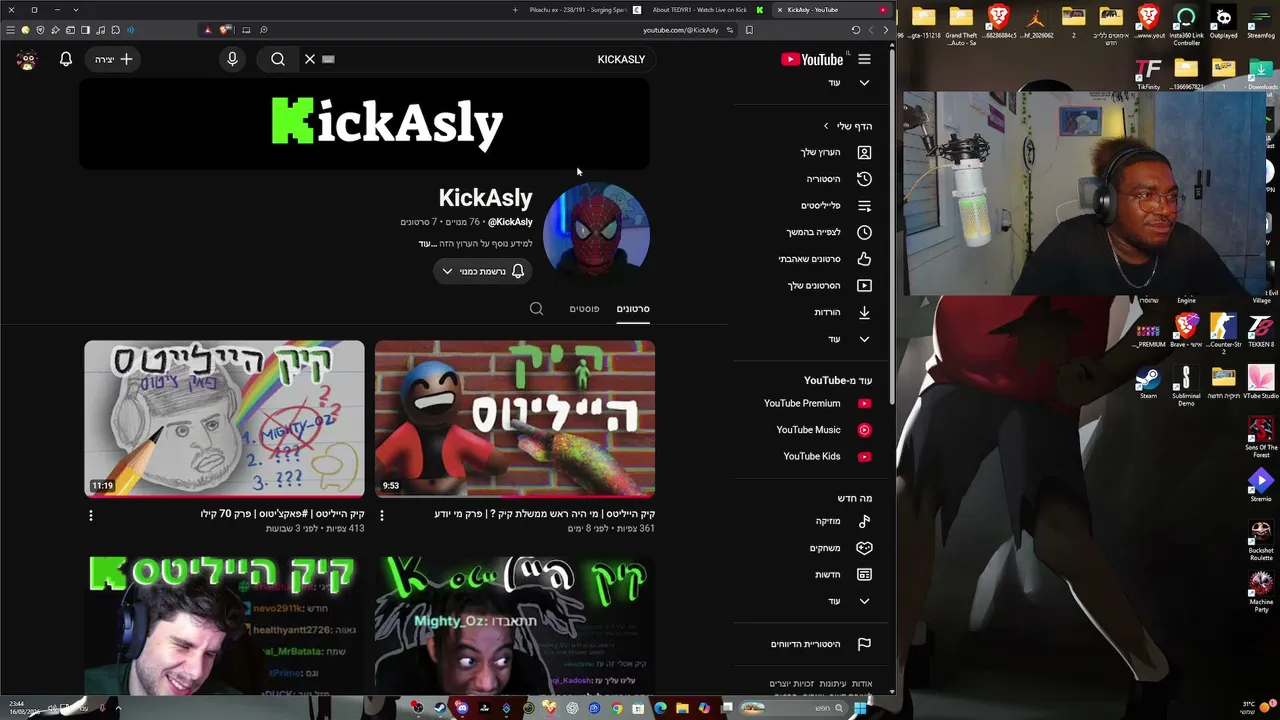The image size is (1280, 720).
Task: Open the נרשמת כמנוי subscription dropdown
Action: [482, 271]
